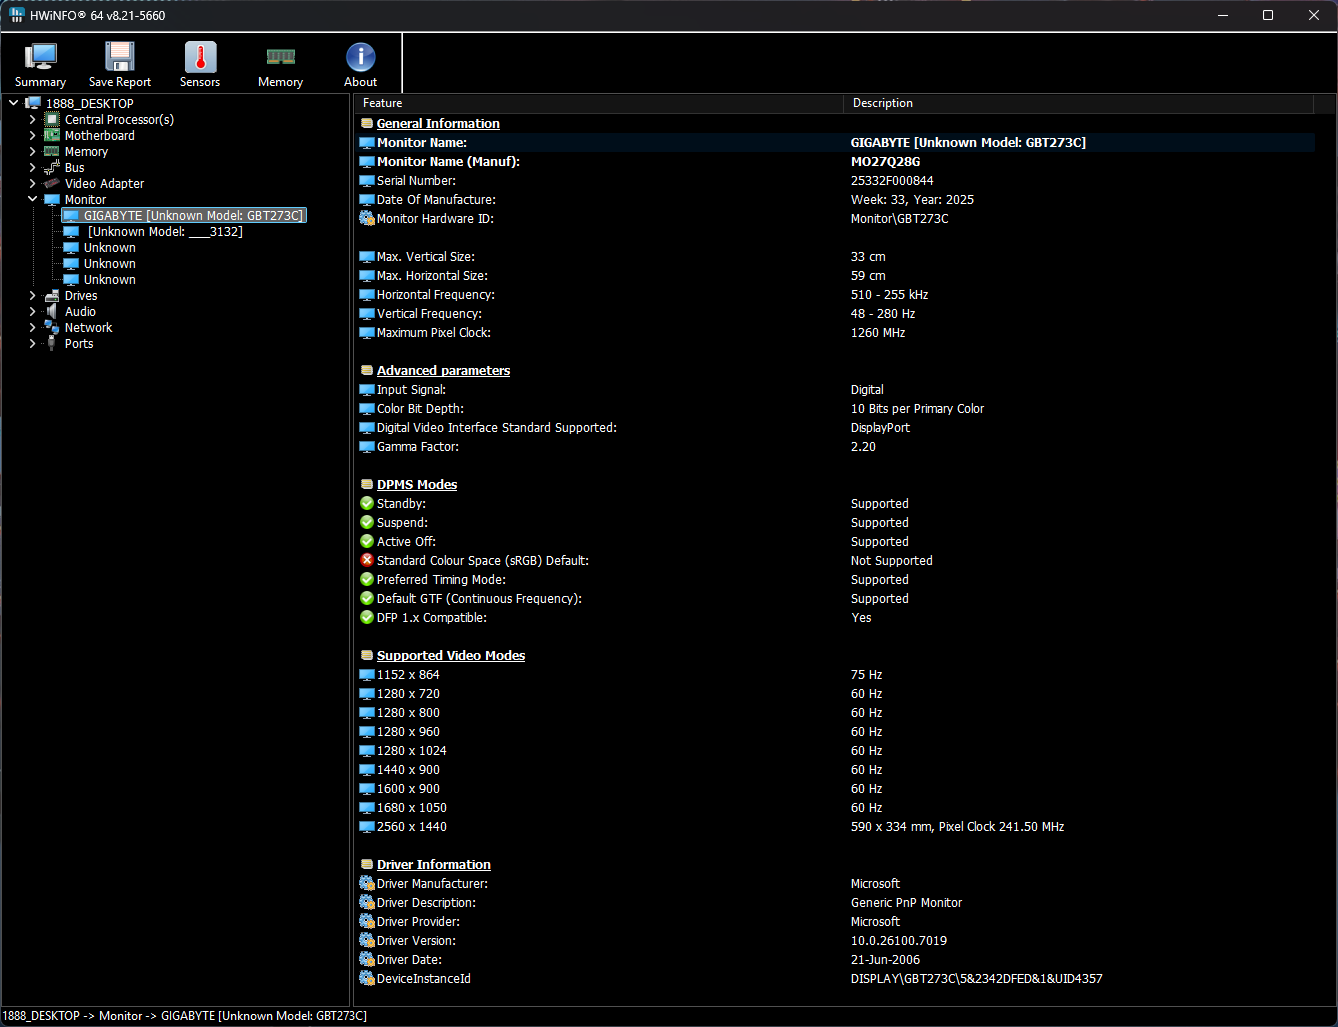Viewport: 1338px width, 1027px height.
Task: Click the Save Report floppy icon
Action: [120, 56]
